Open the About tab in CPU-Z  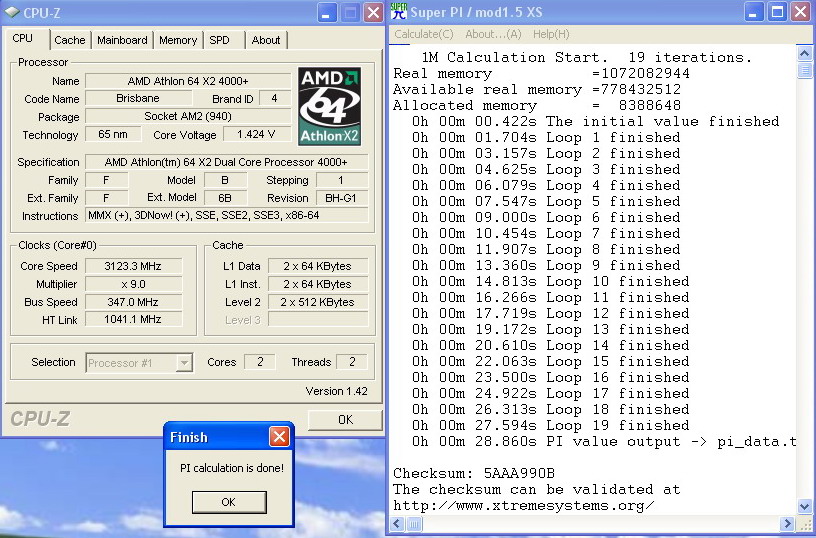[266, 40]
